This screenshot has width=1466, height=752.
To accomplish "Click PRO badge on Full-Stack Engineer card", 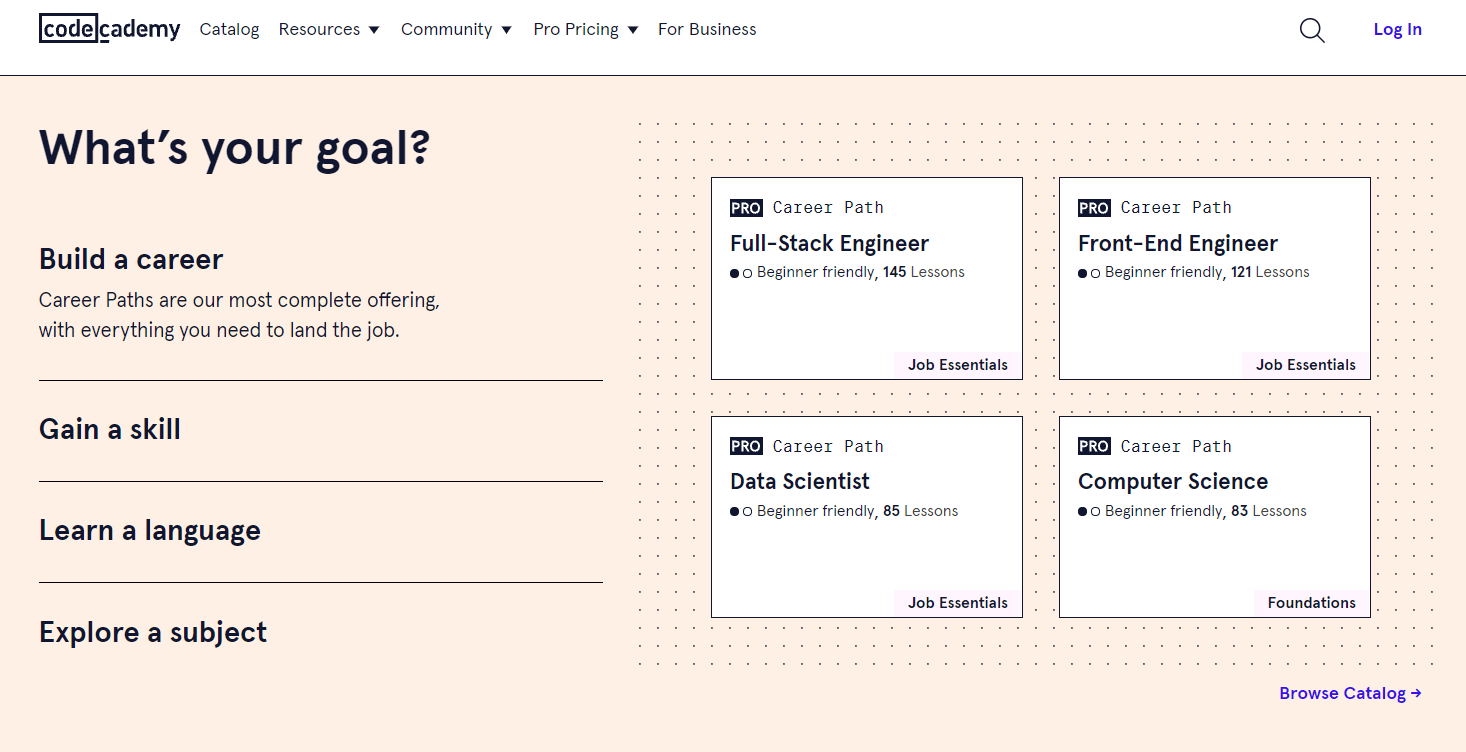I will point(746,208).
